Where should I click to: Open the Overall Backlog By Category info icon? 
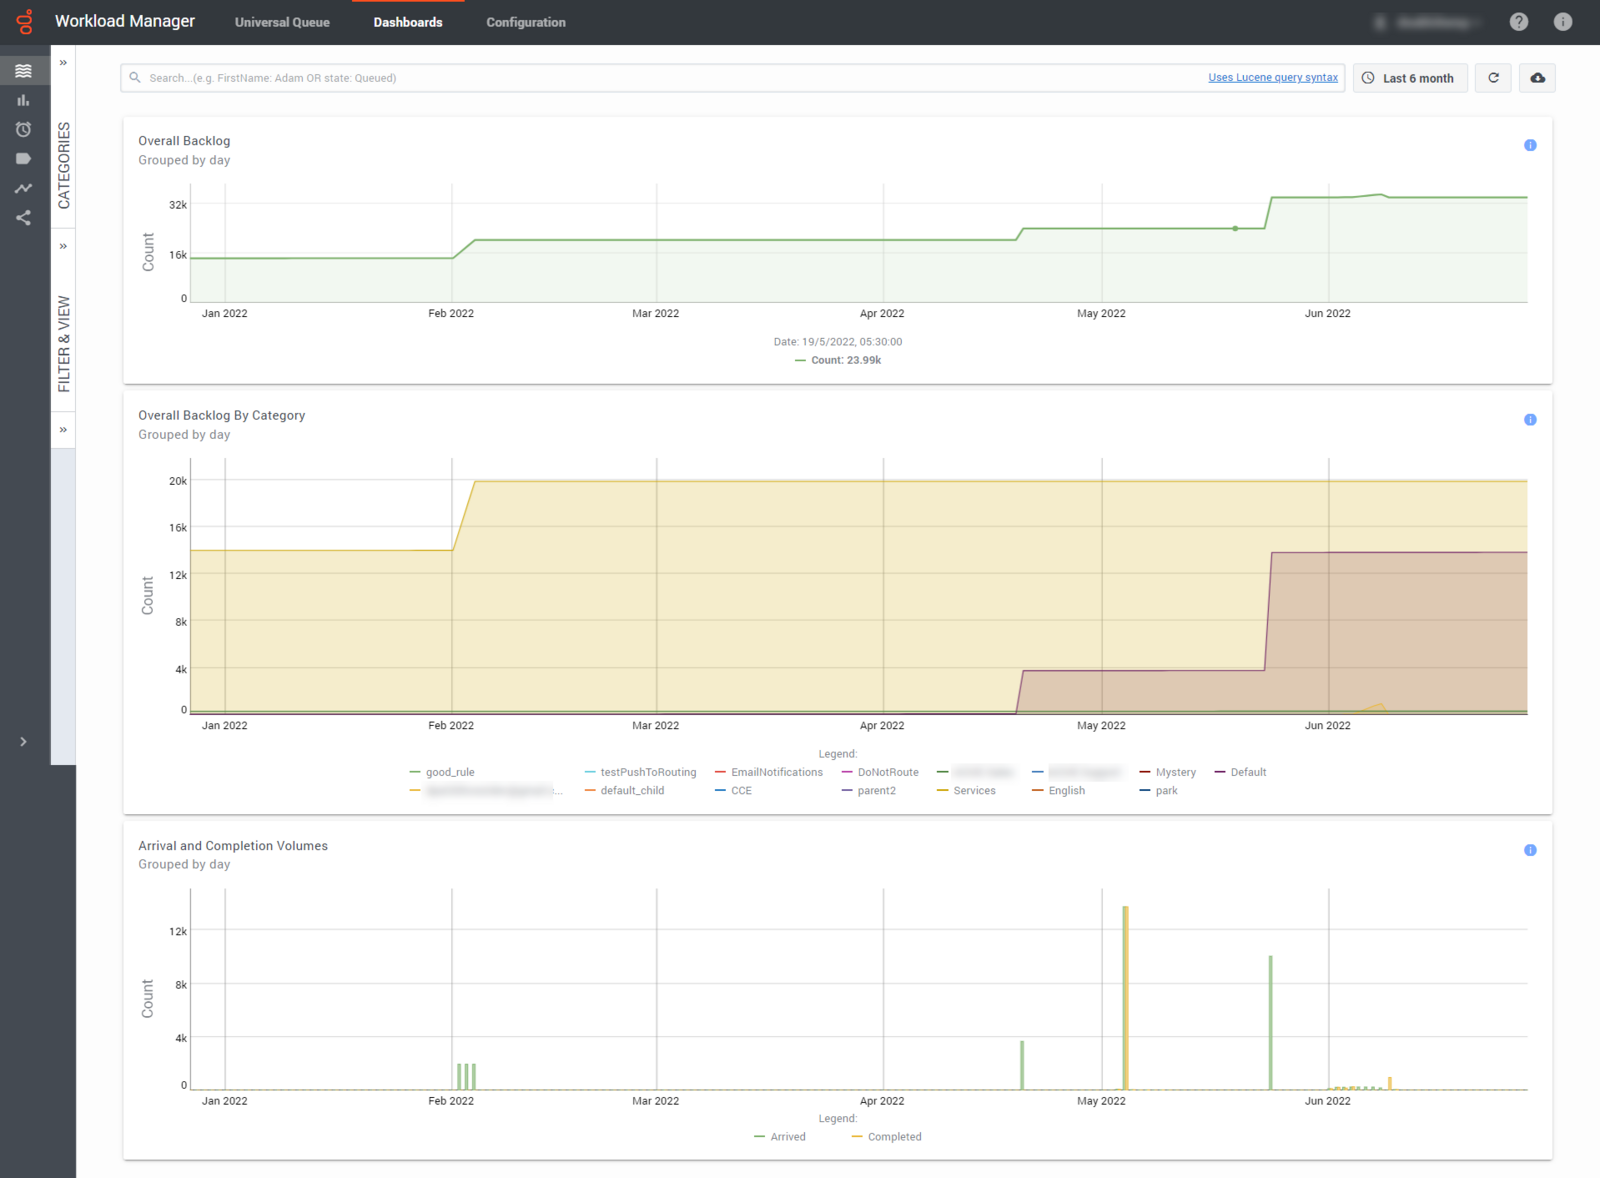[x=1530, y=420]
